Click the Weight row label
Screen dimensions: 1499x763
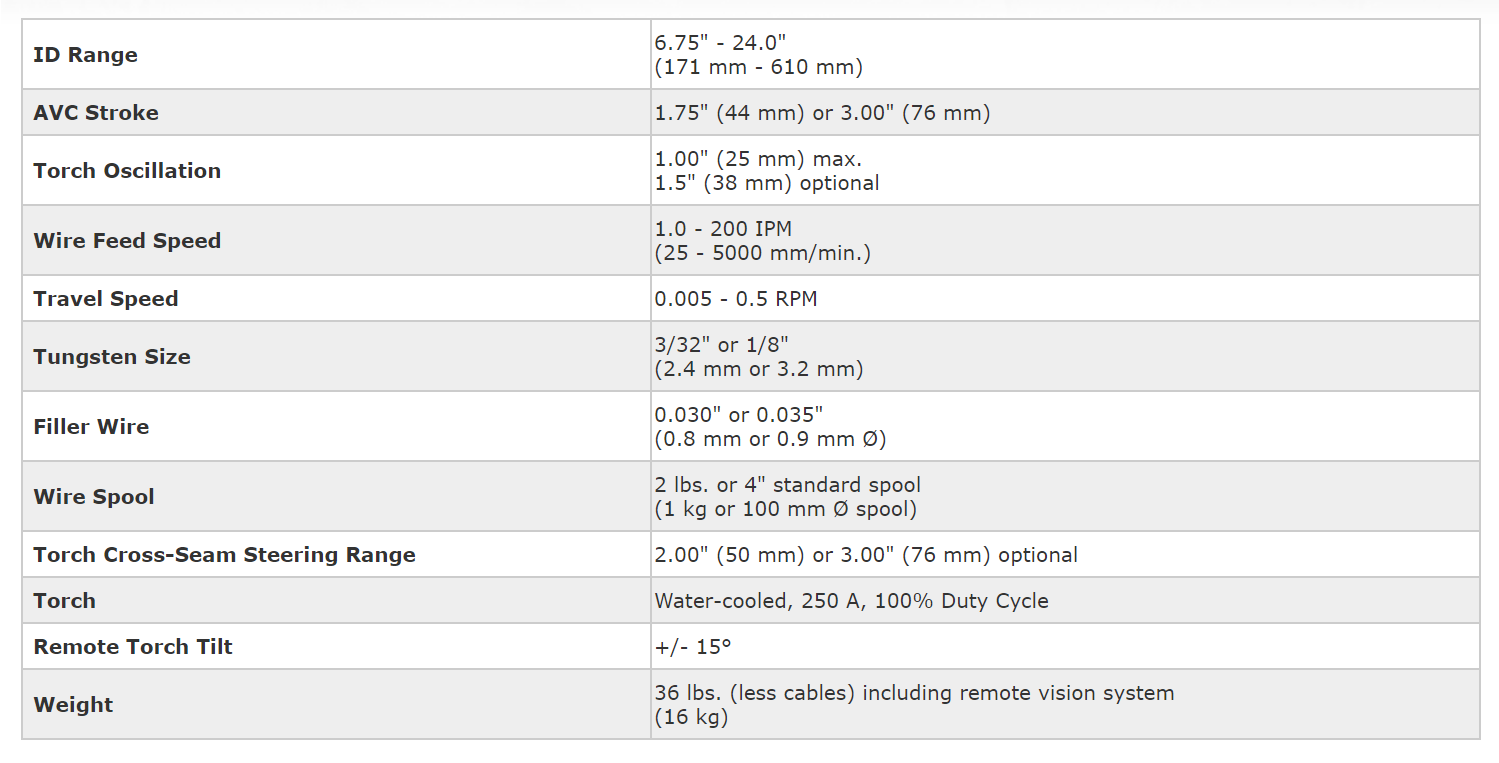73,705
